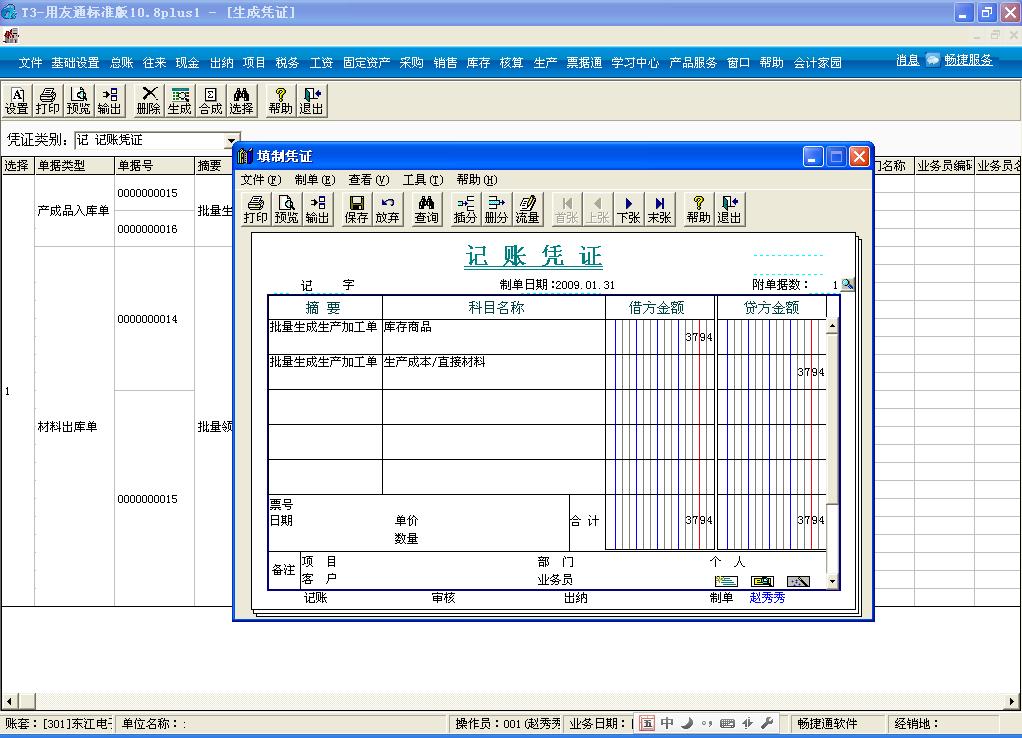This screenshot has width=1022, height=738.
Task: Click the 帮助 help button in the voucher toolbar
Action: tap(696, 208)
